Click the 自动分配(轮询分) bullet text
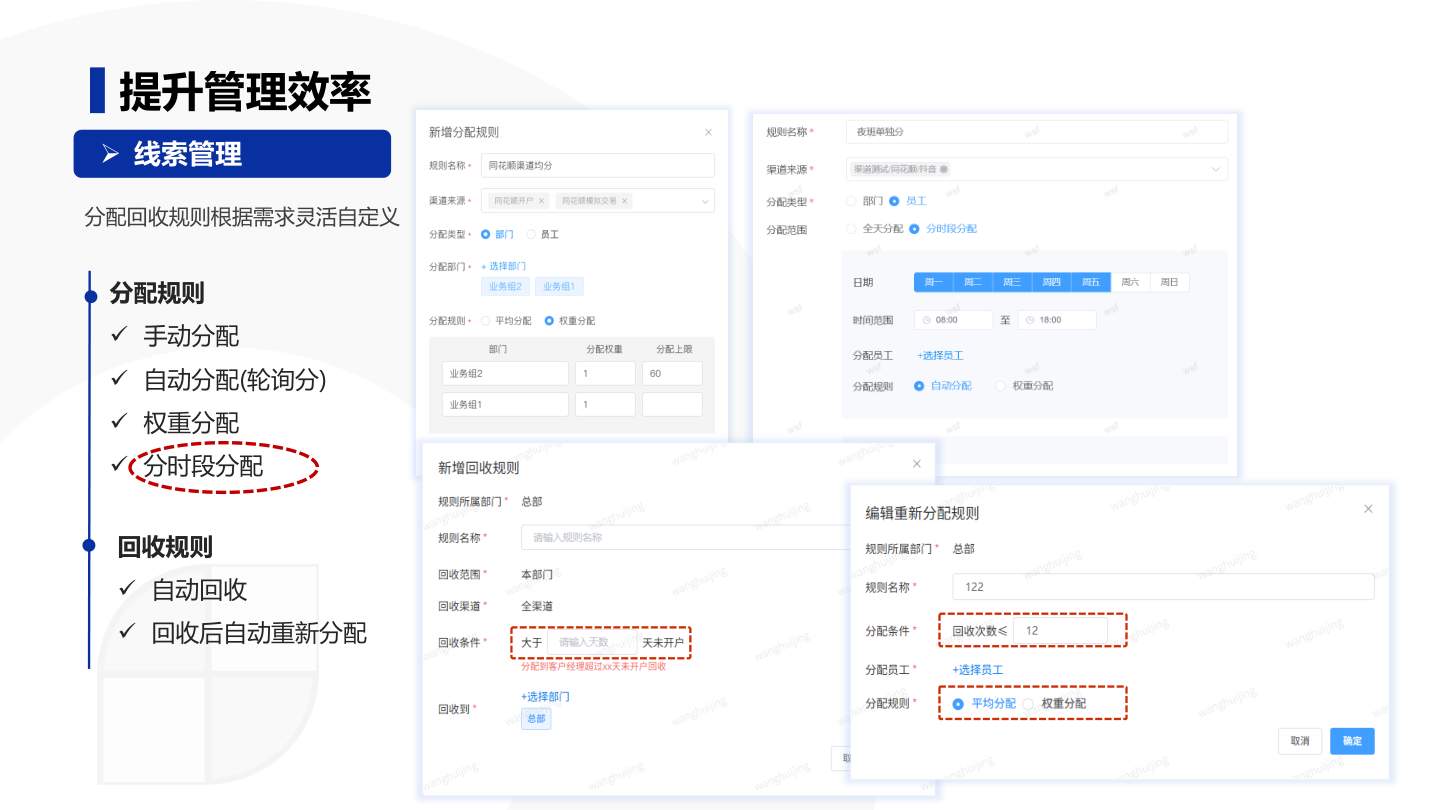The image size is (1440, 810). click(x=235, y=380)
